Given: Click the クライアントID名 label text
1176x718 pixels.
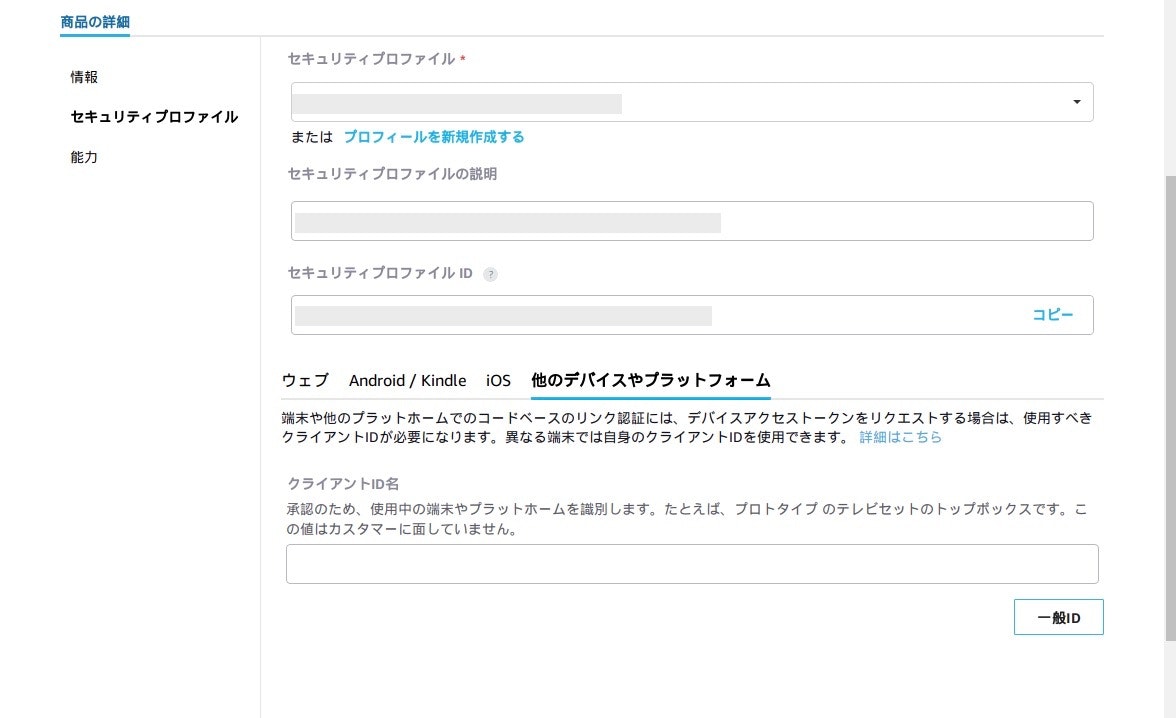Looking at the screenshot, I should (343, 483).
